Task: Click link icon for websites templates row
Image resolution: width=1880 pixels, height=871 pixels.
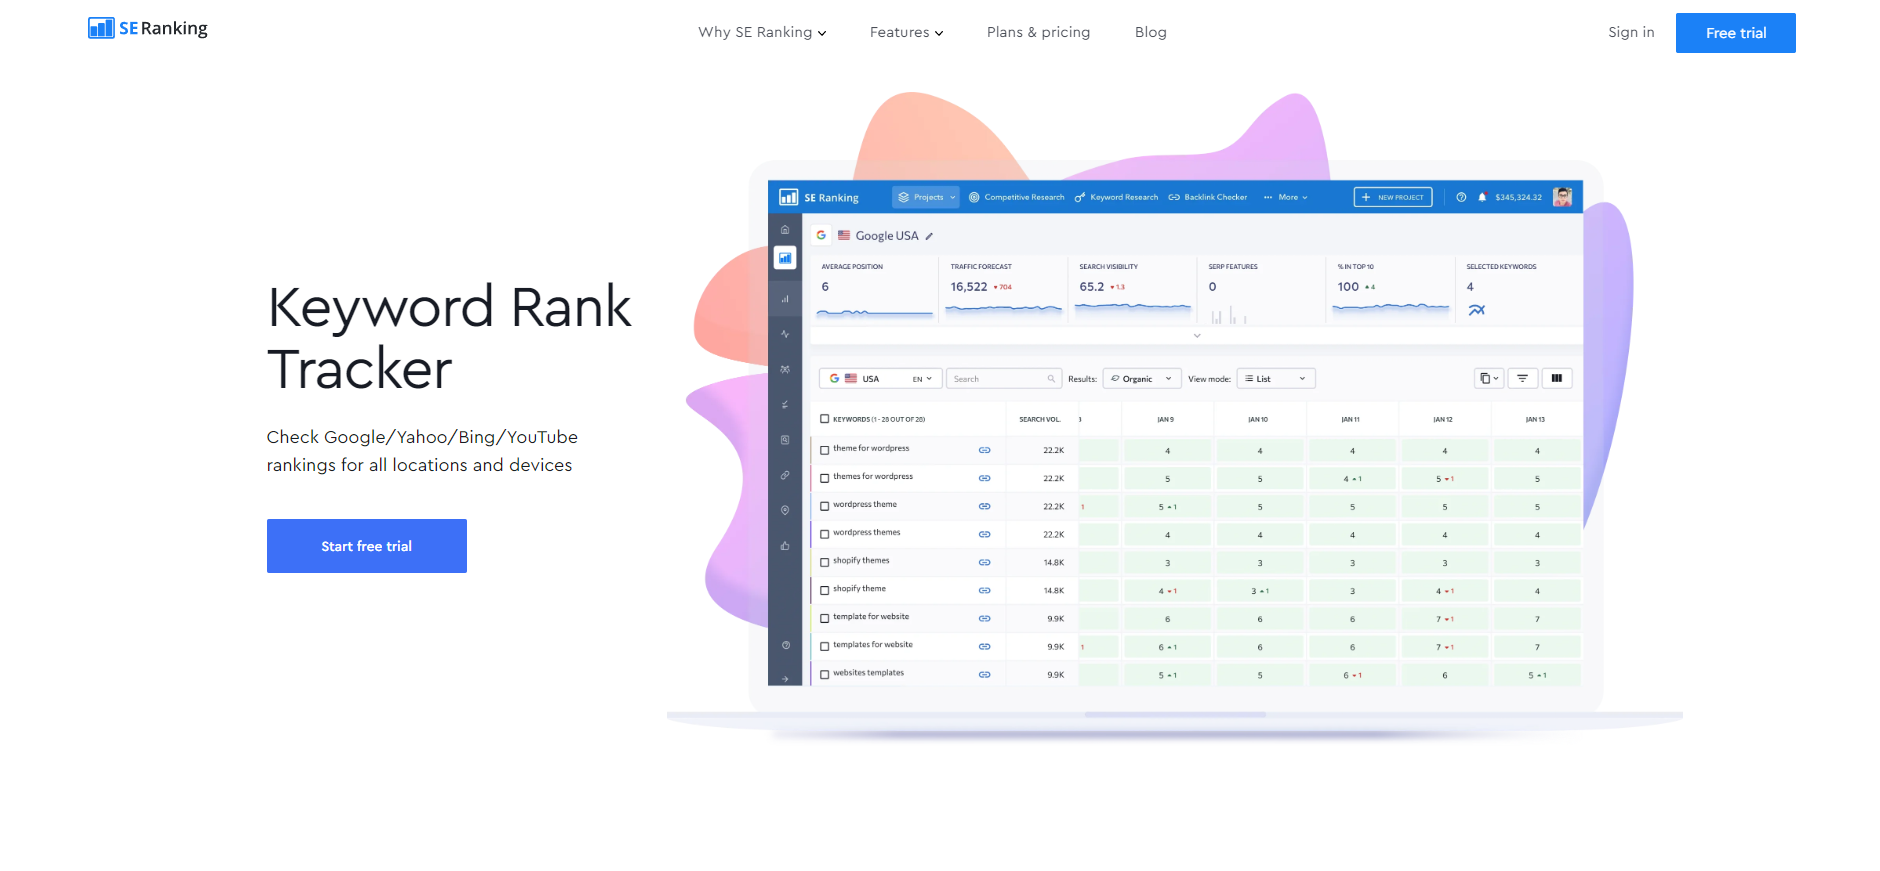Action: (x=984, y=674)
